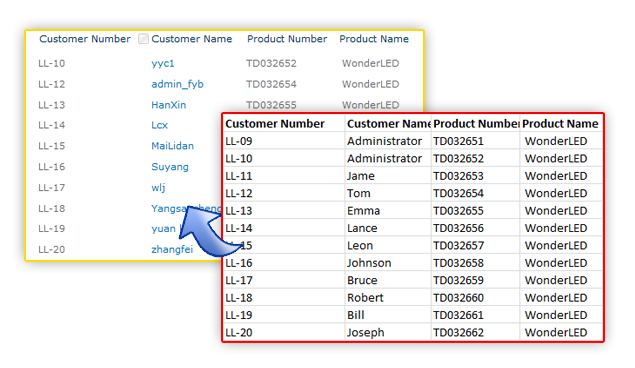
Task: Select WonderLED cell in the Joseph row
Action: [561, 333]
